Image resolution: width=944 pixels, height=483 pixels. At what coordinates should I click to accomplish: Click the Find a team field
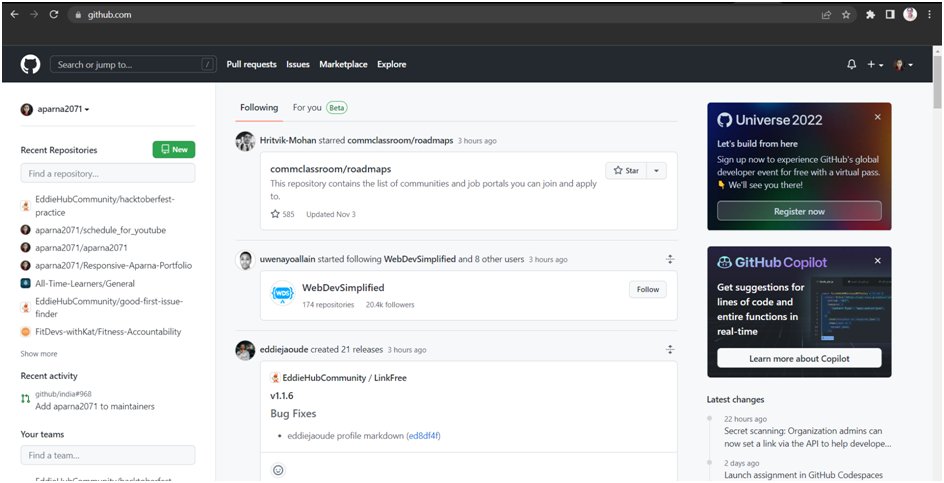(108, 455)
